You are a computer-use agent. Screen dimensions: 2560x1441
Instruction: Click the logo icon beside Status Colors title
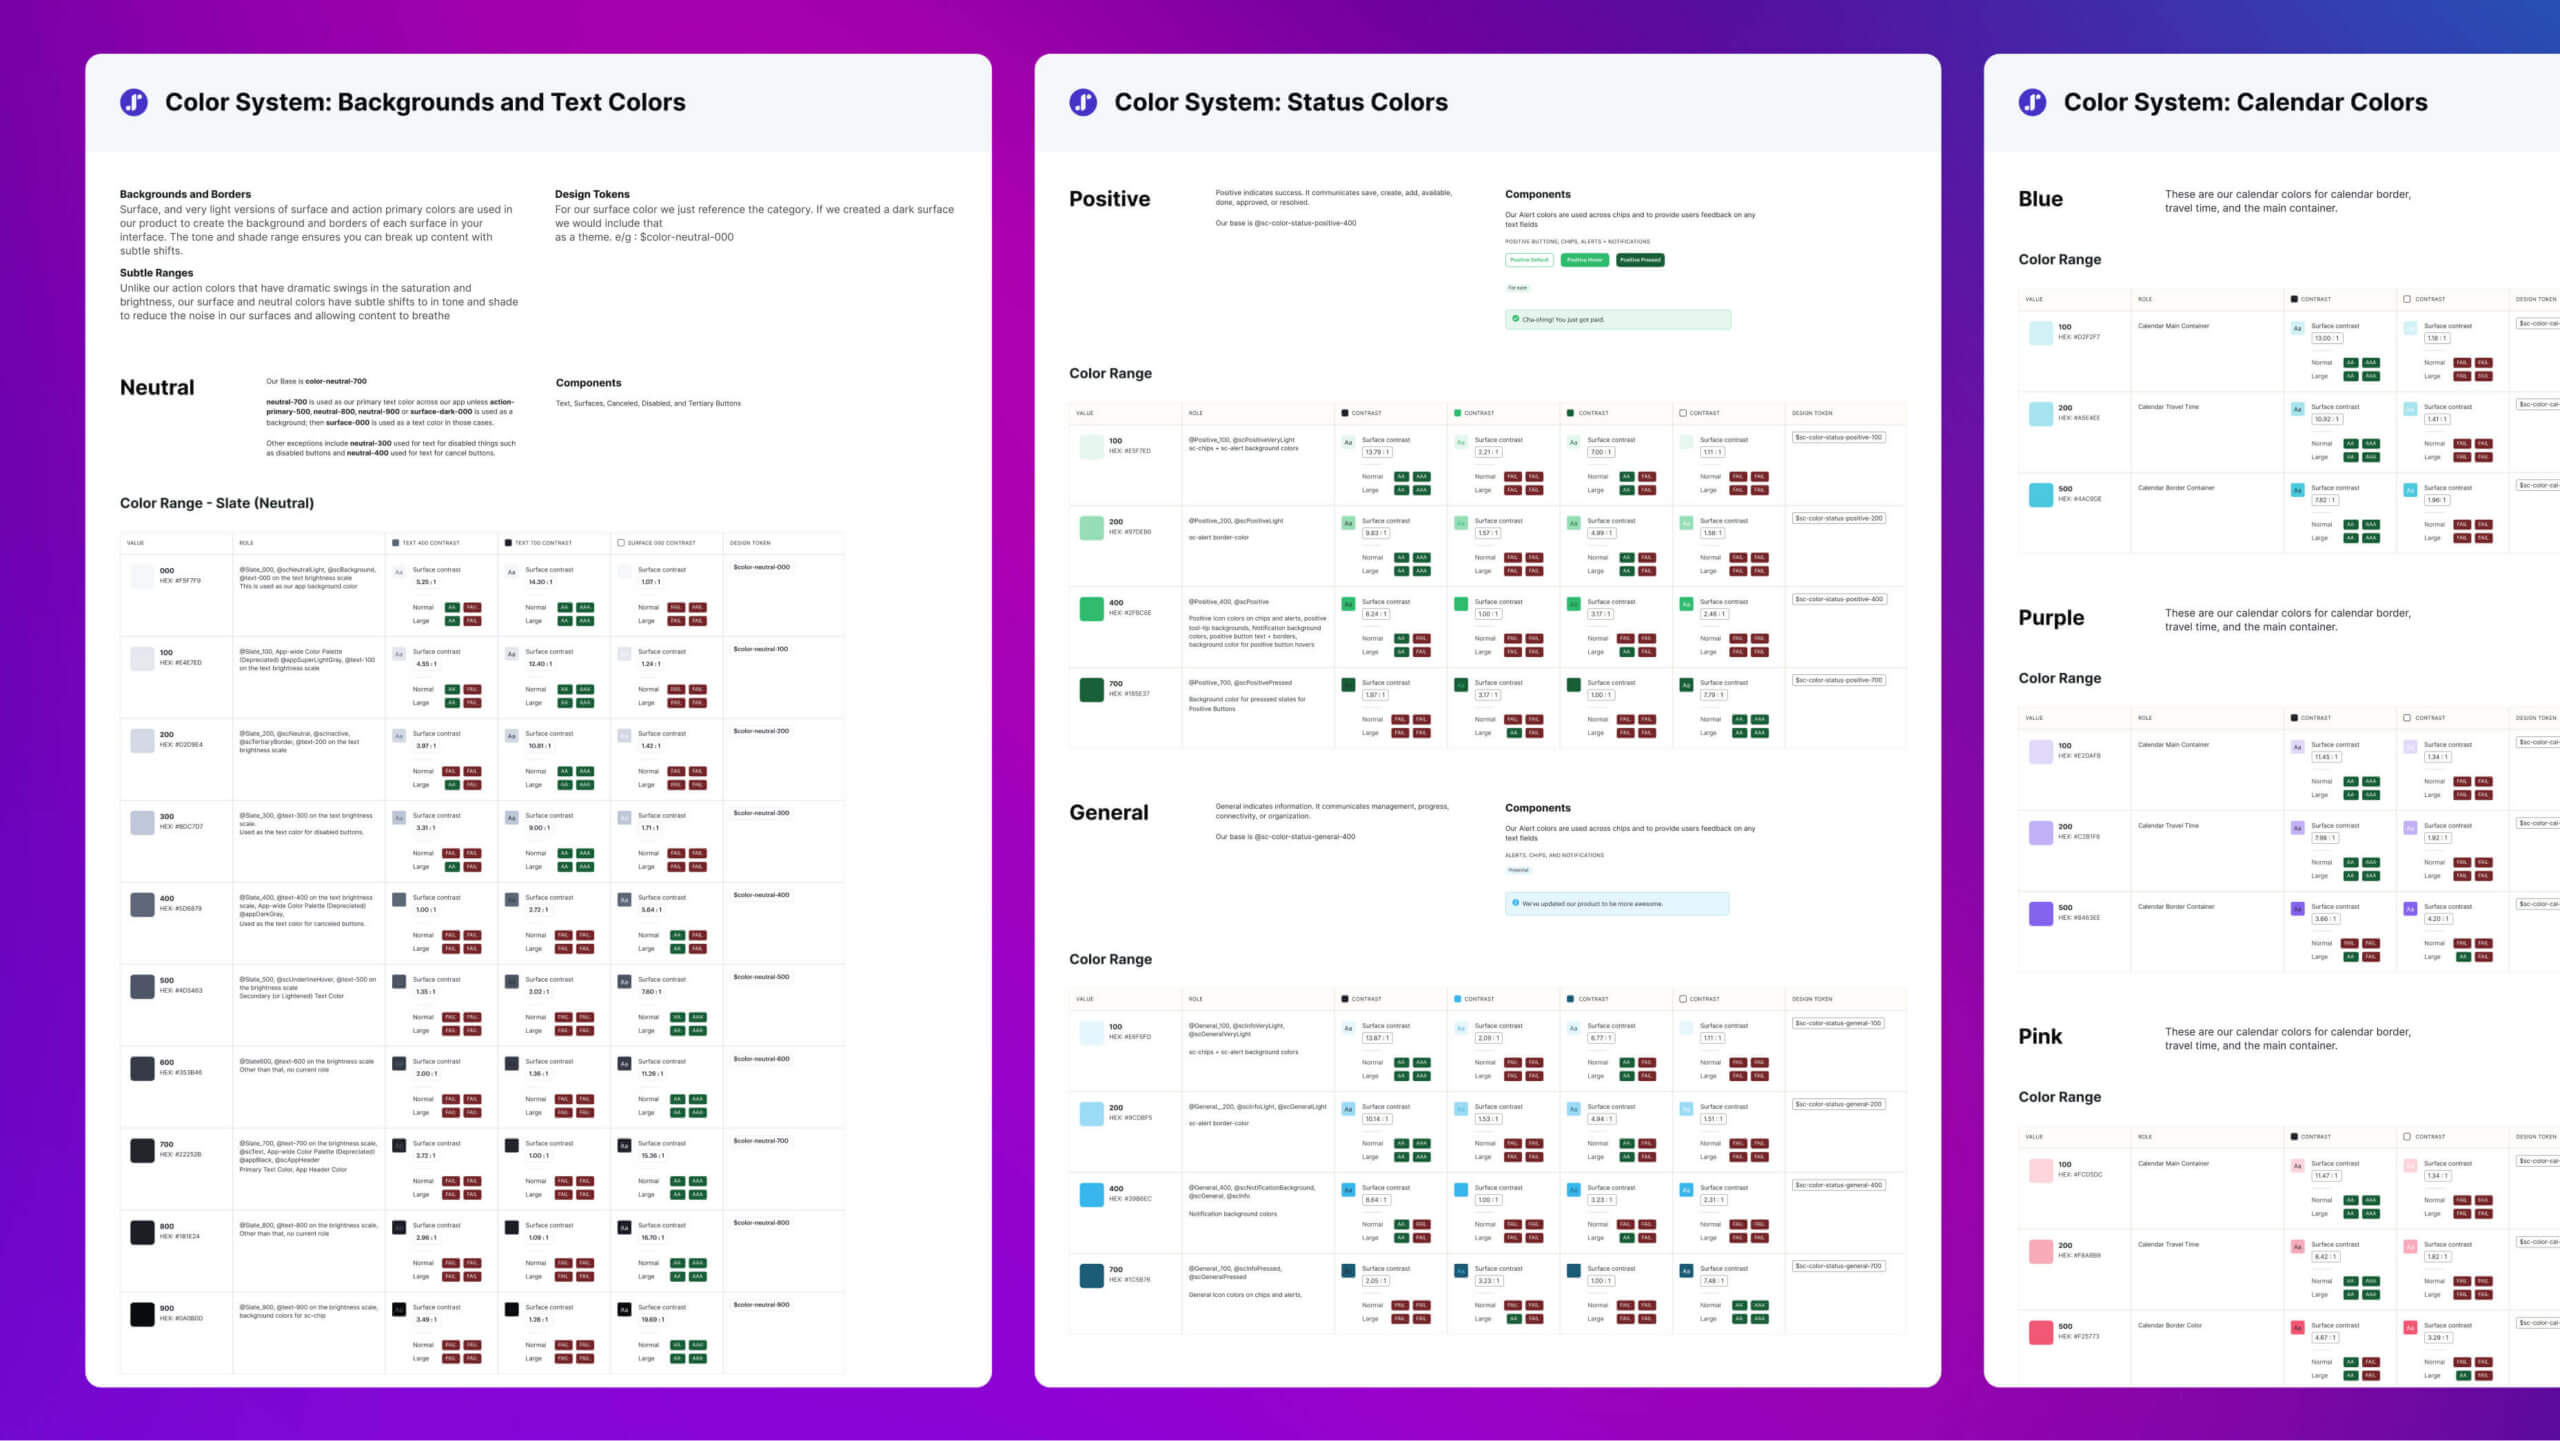pos(1083,102)
